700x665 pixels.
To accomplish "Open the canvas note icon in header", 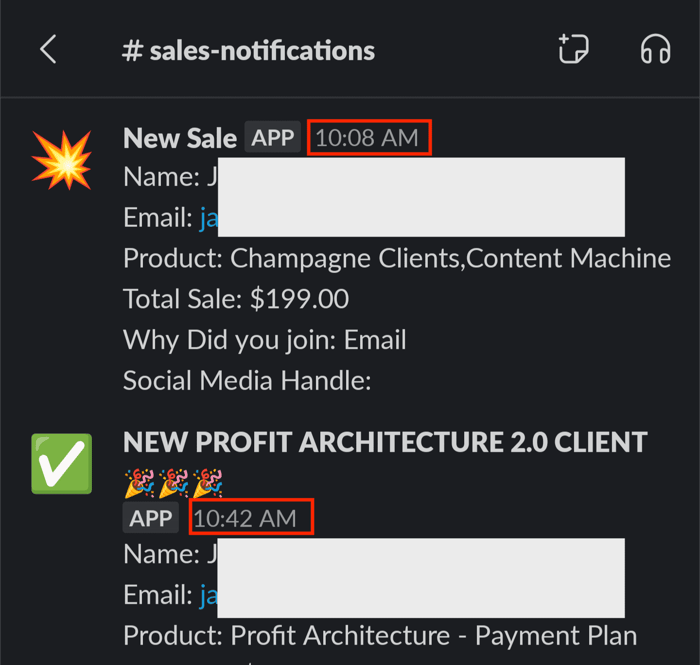I will click(574, 49).
